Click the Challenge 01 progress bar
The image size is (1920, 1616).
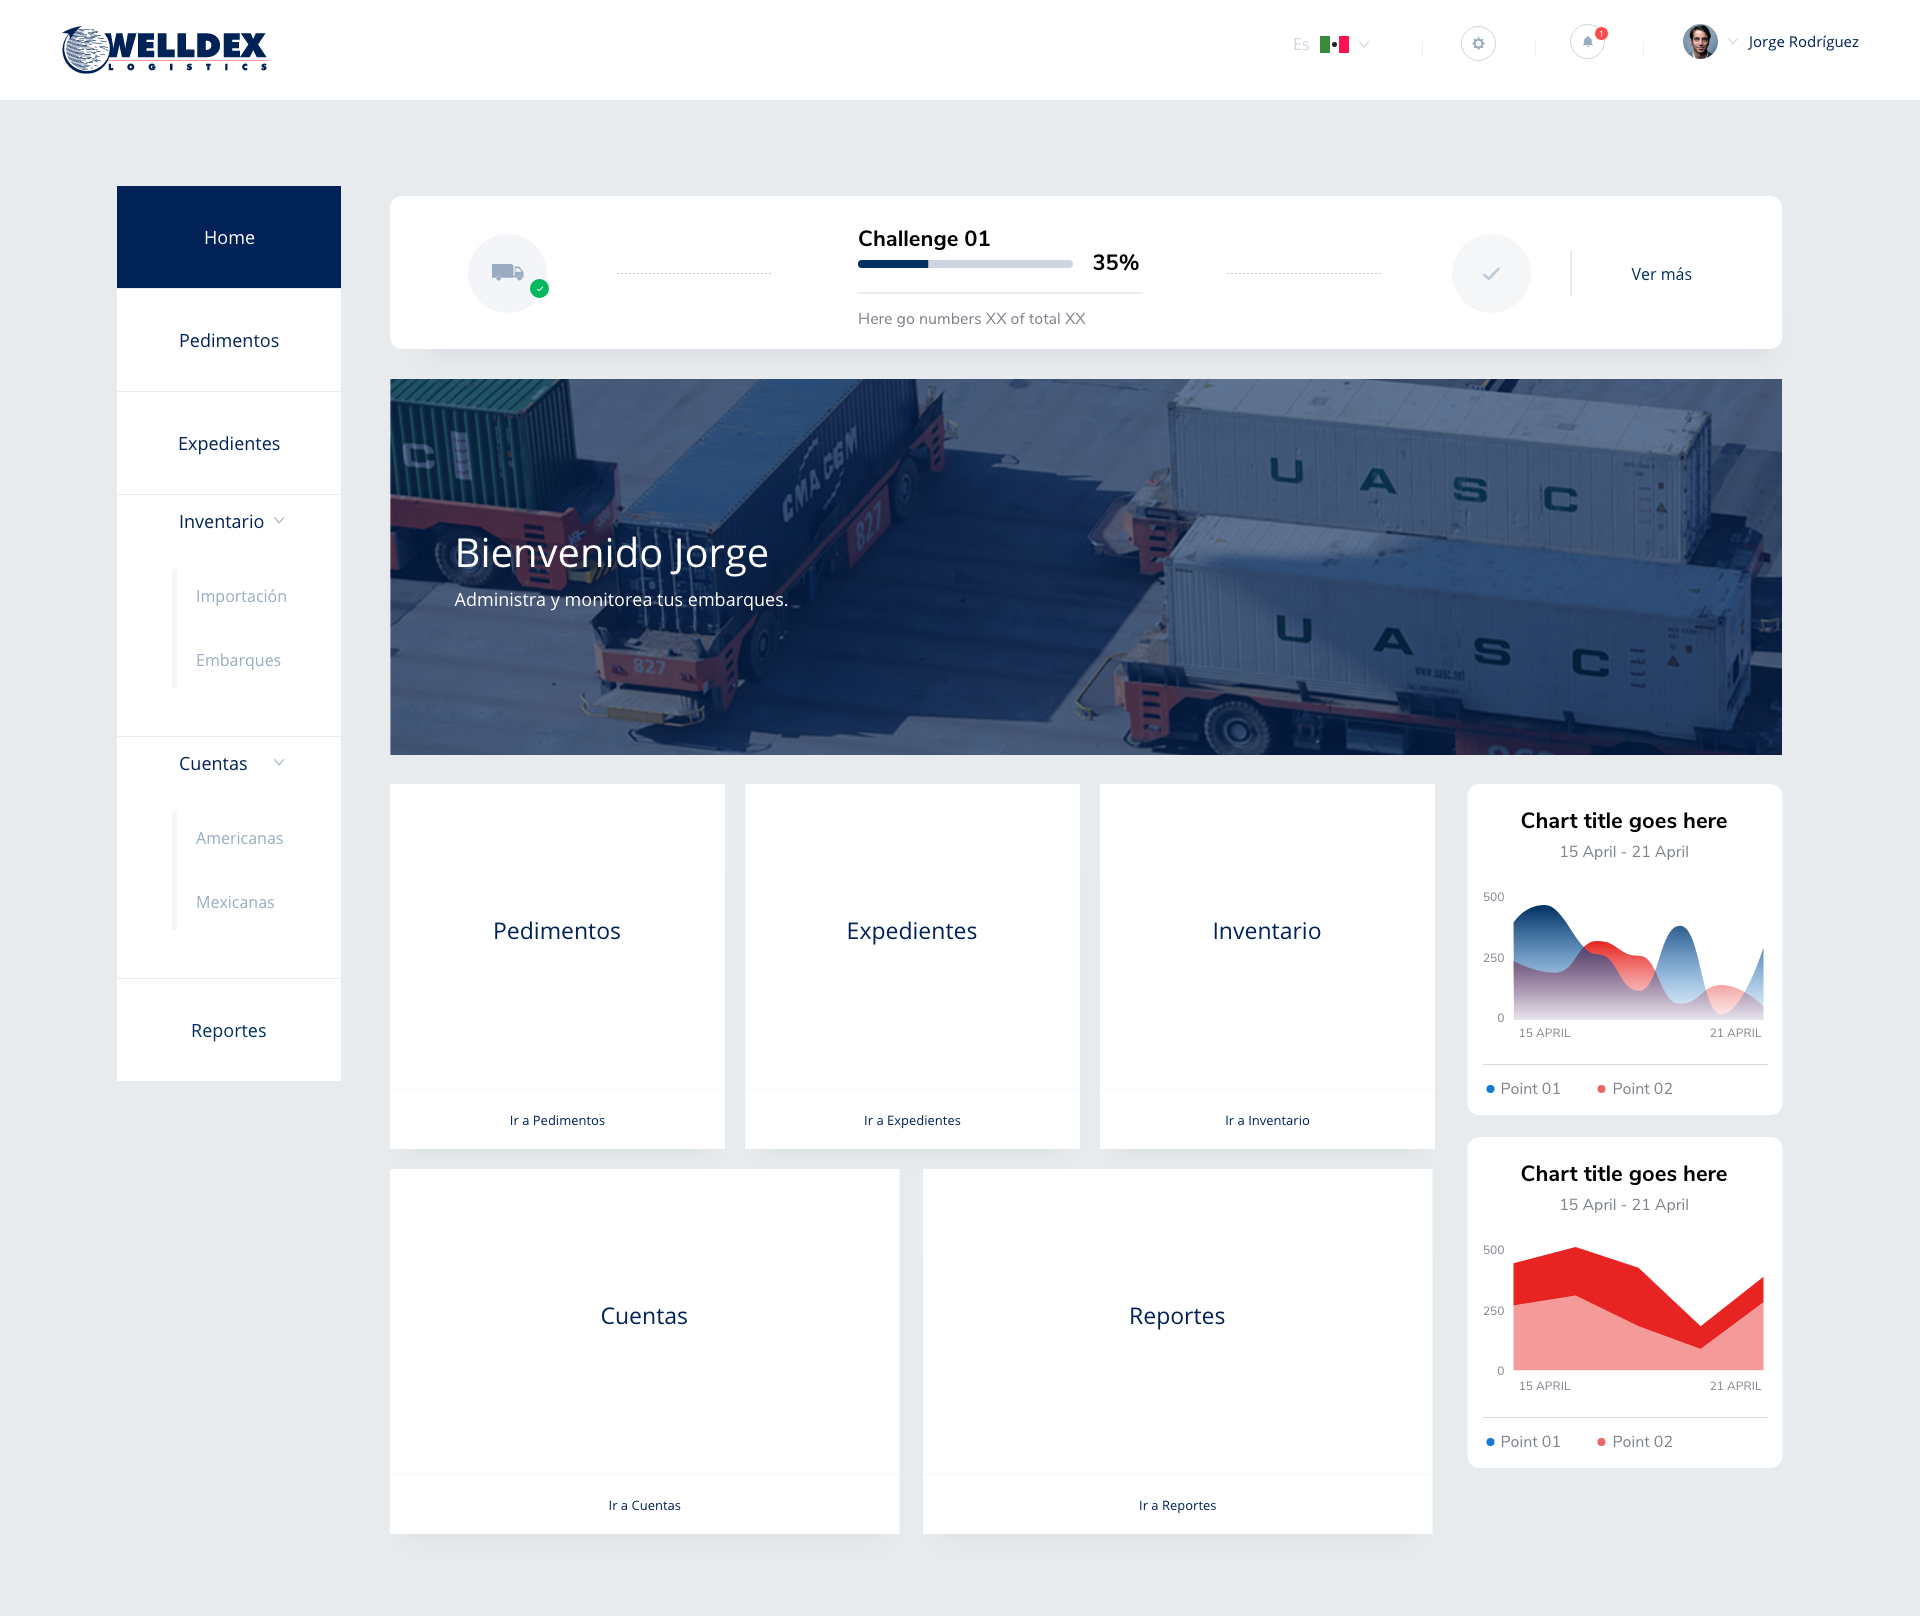tap(965, 264)
